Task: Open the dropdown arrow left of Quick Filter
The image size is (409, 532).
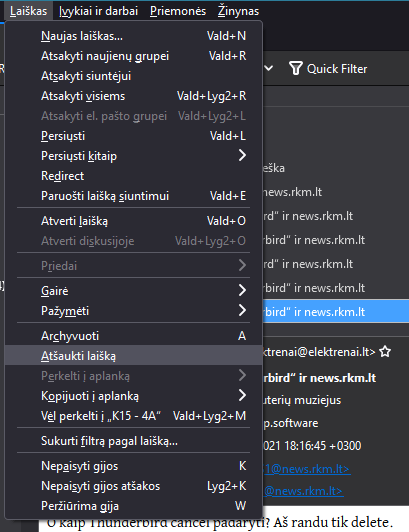Action: 268,69
